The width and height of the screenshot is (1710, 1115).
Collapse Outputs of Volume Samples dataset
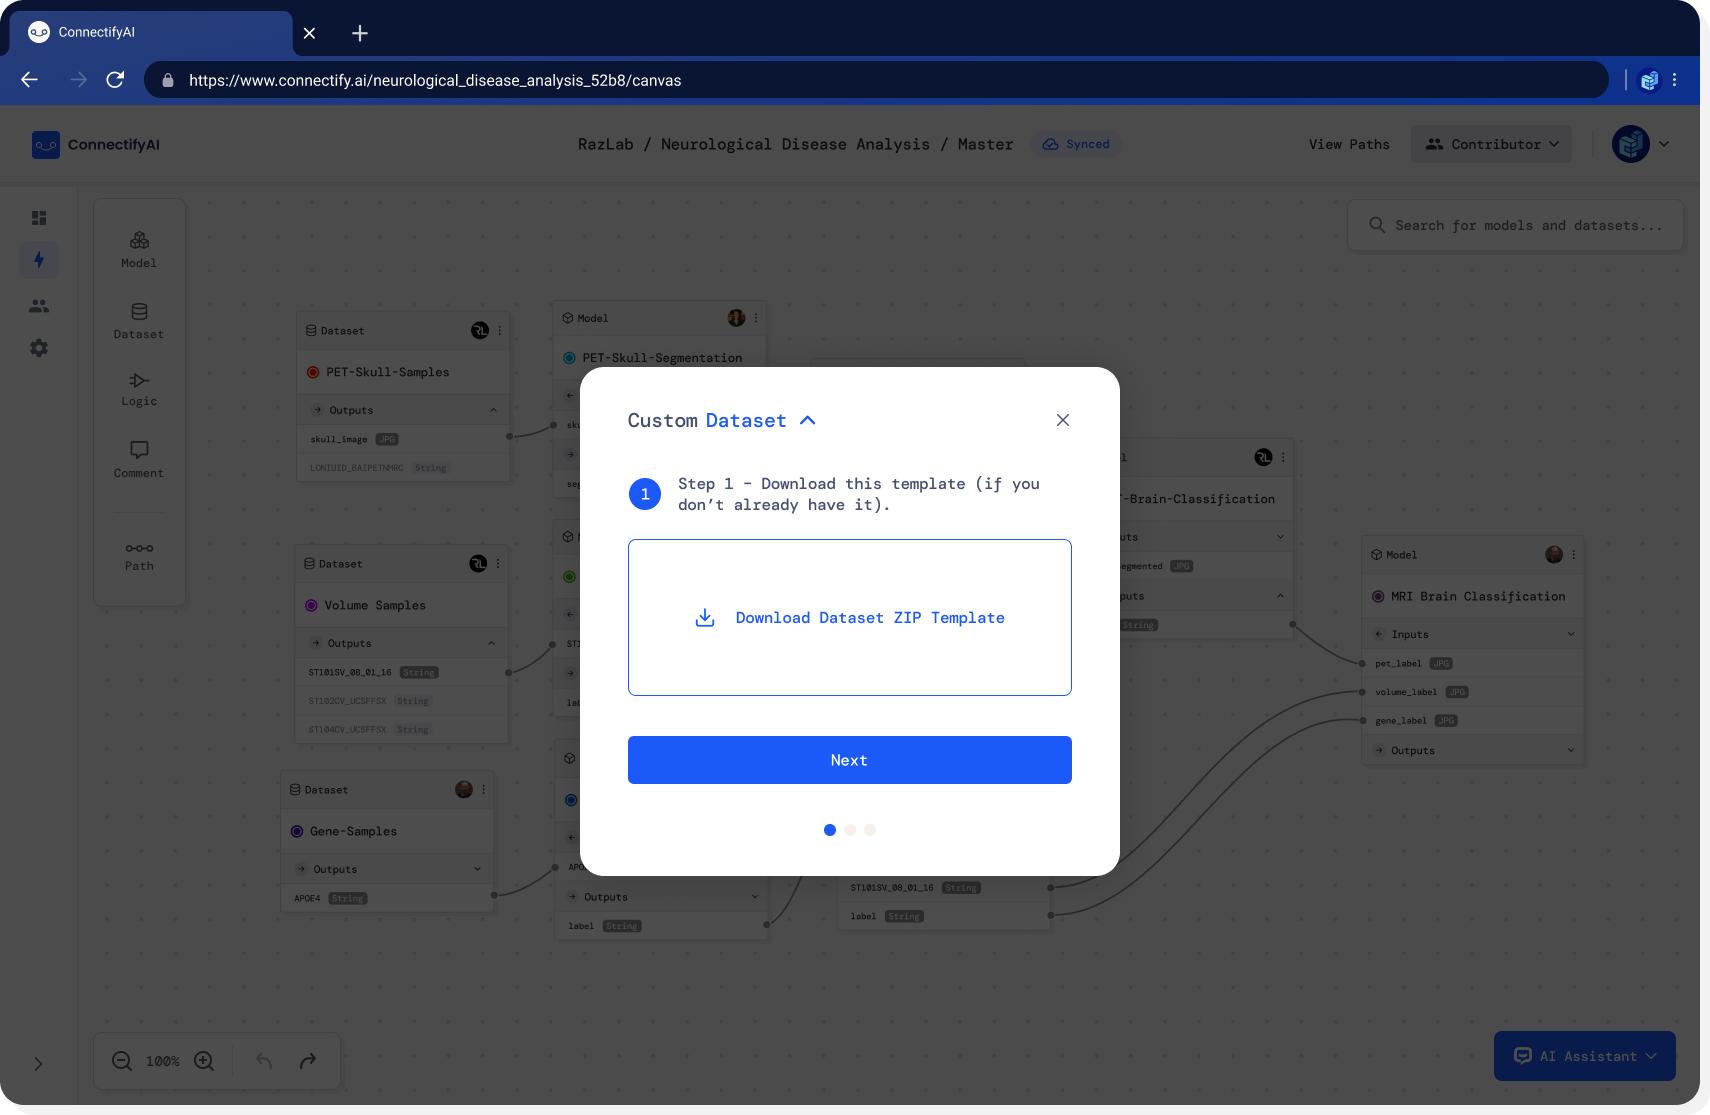click(491, 643)
